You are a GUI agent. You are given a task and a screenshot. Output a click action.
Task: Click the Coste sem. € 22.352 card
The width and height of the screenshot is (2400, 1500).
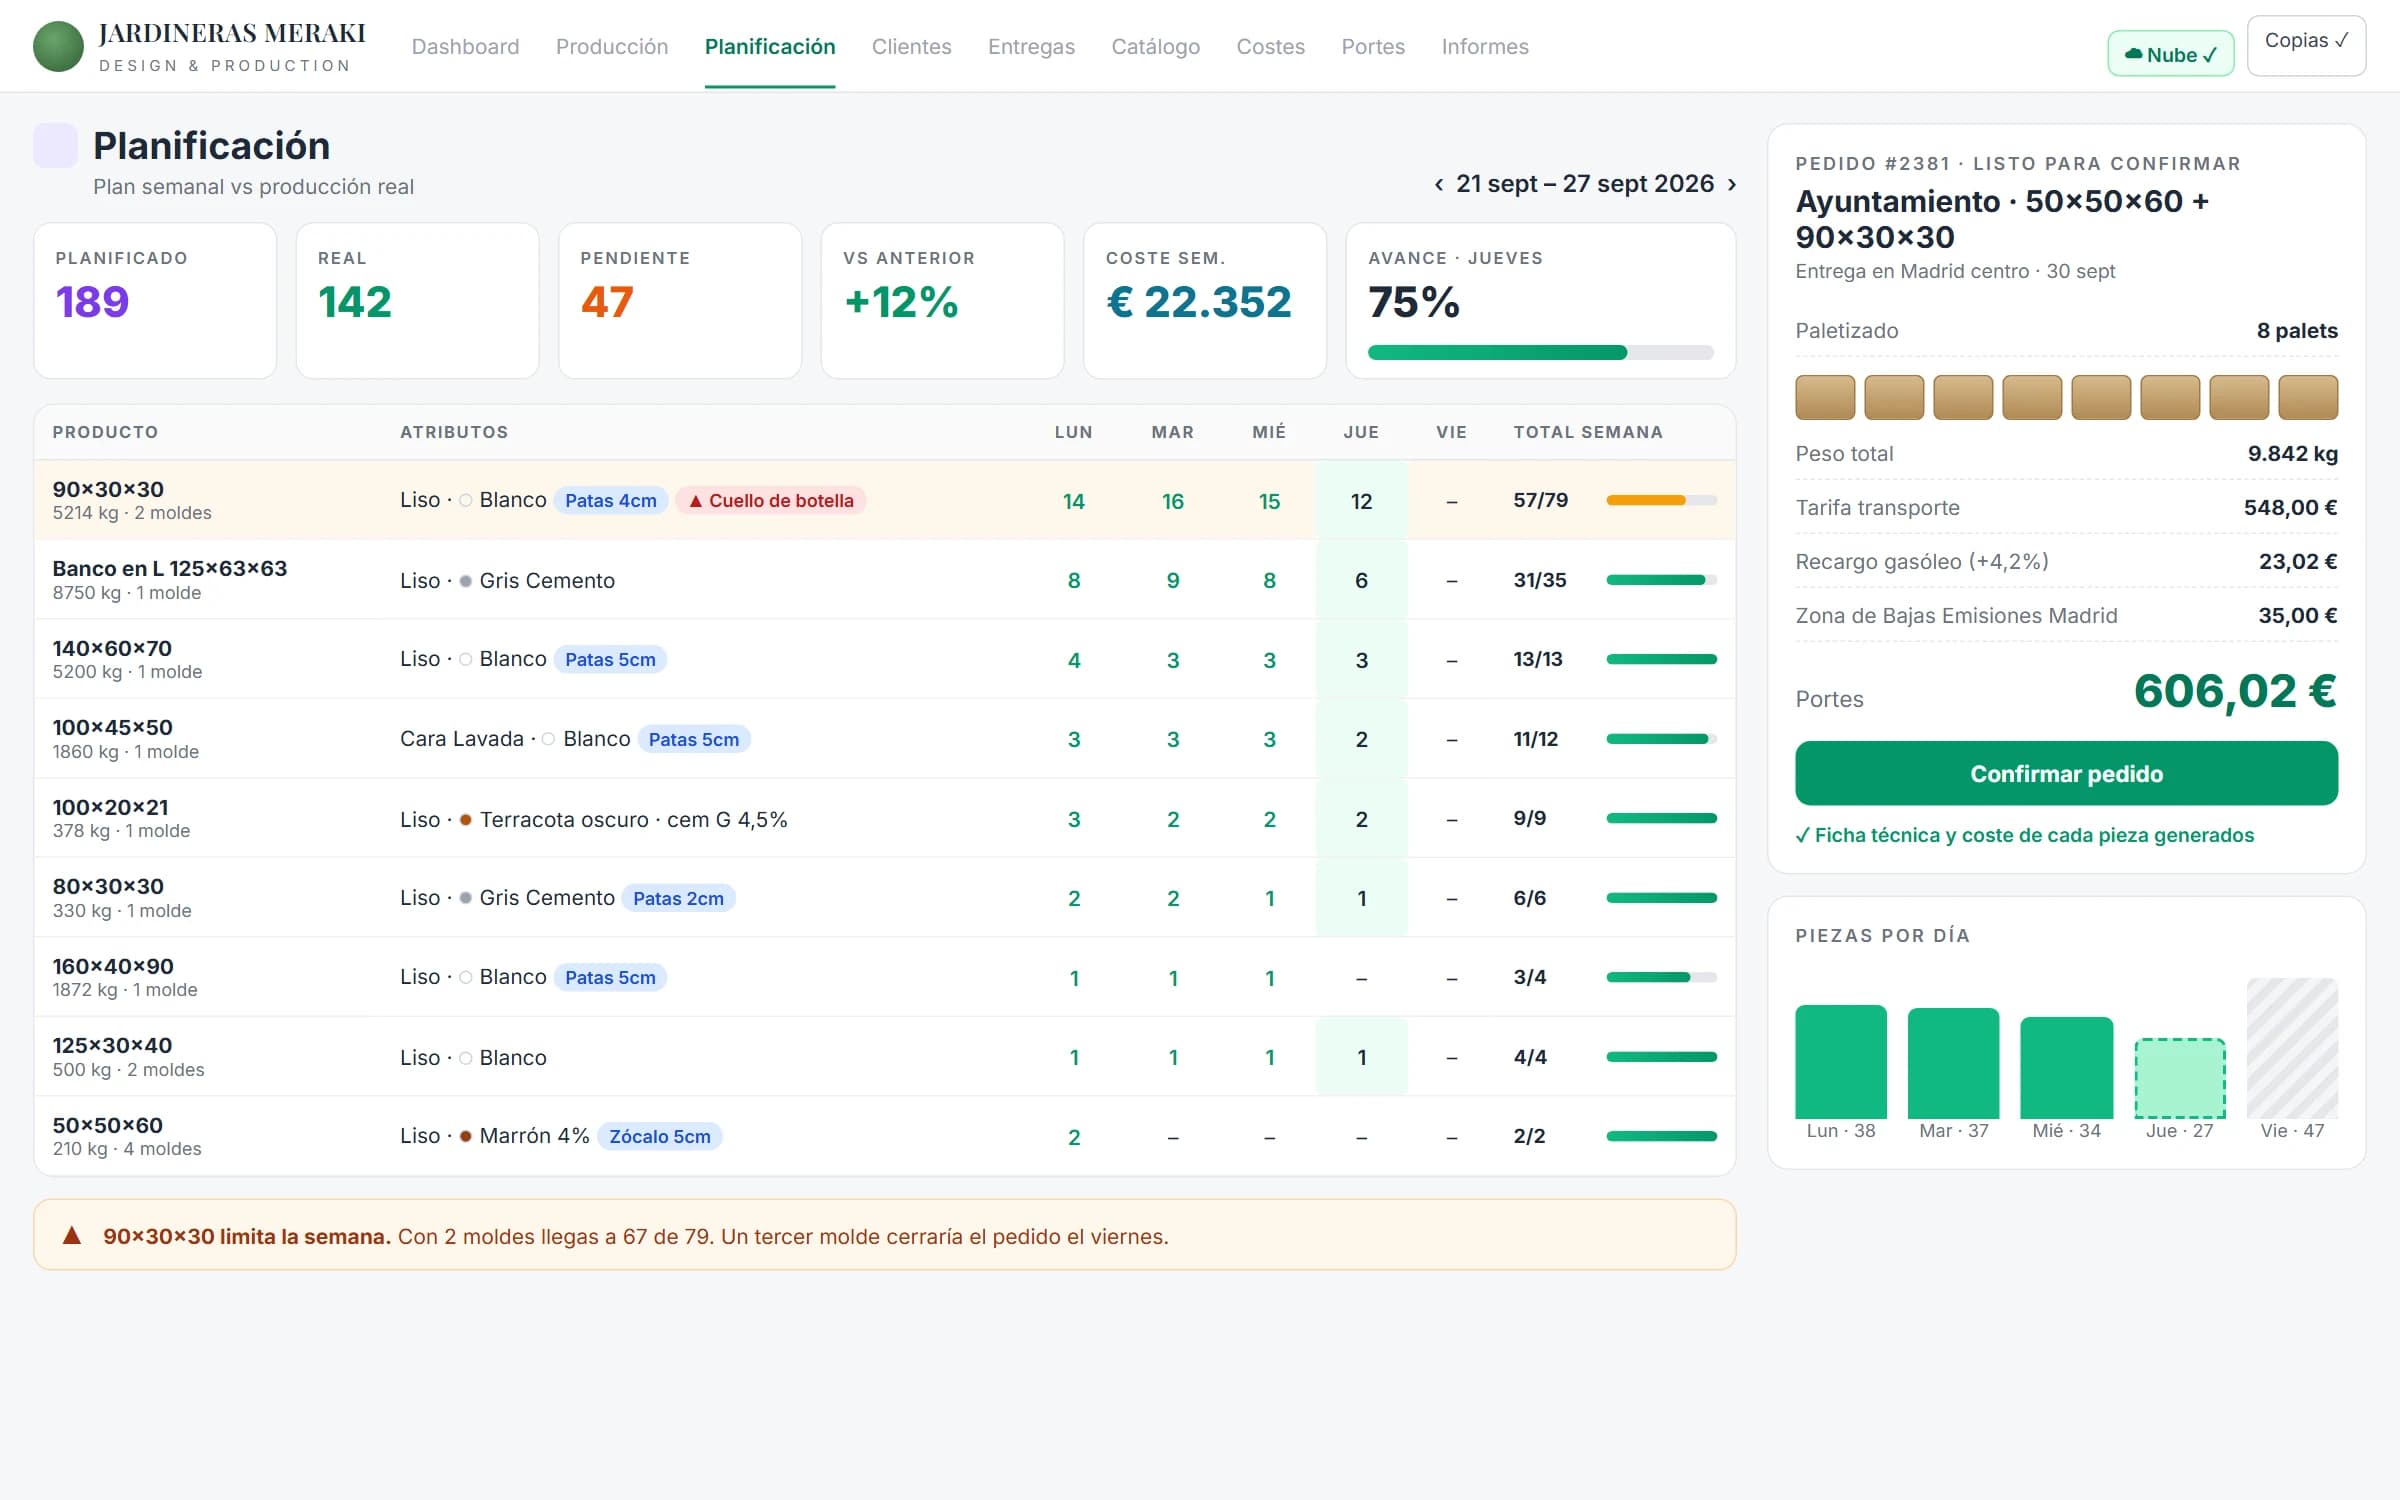coord(1205,300)
